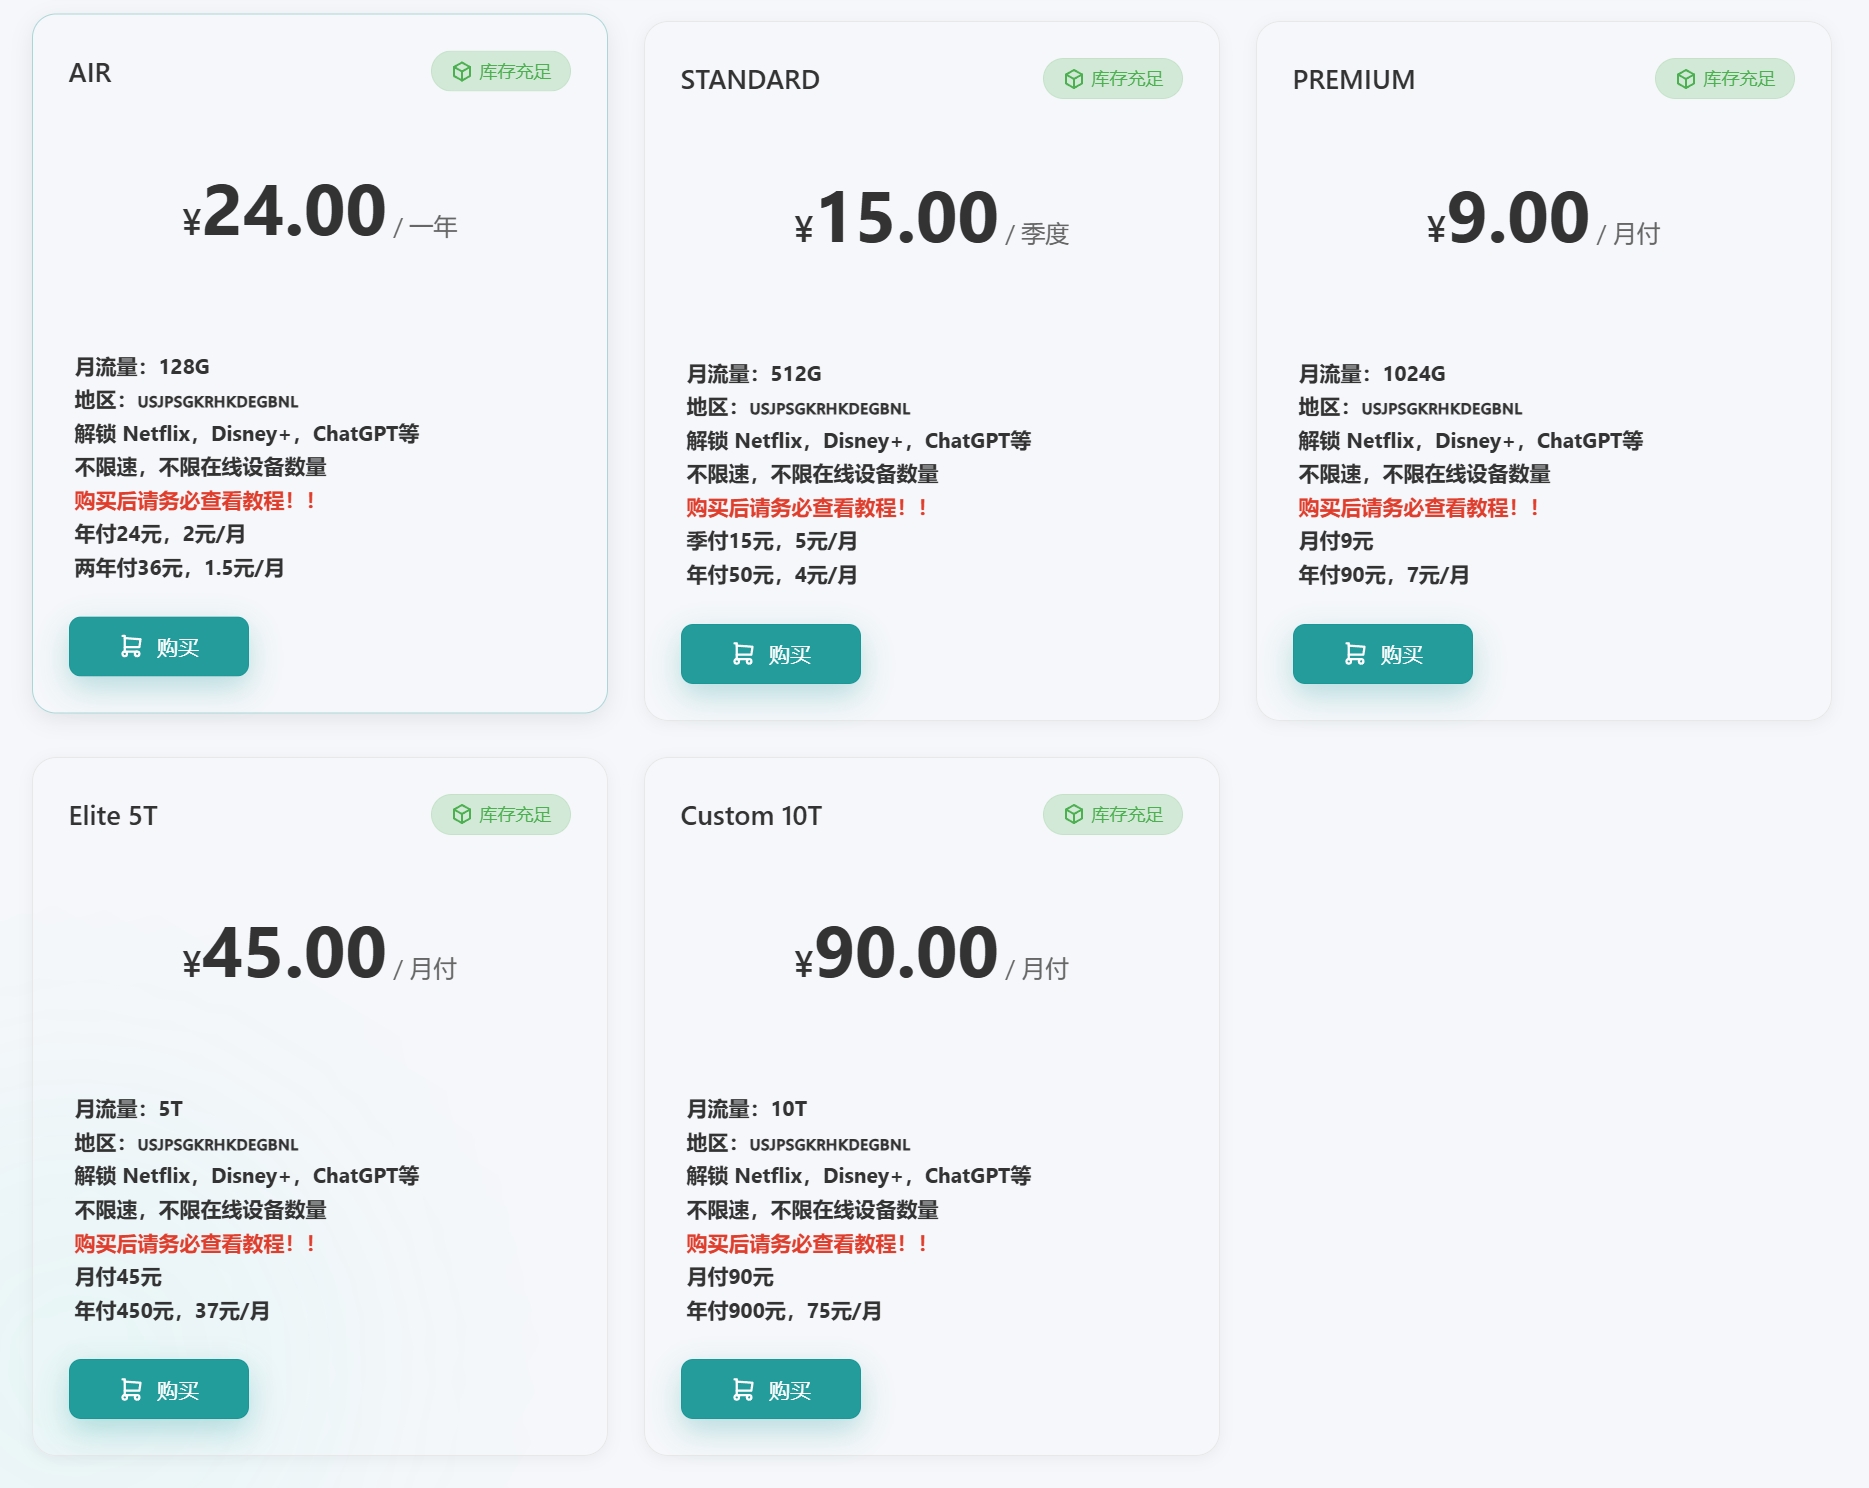Click the Elite 5T plan title
Screen dimensions: 1869x1488
(x=113, y=816)
